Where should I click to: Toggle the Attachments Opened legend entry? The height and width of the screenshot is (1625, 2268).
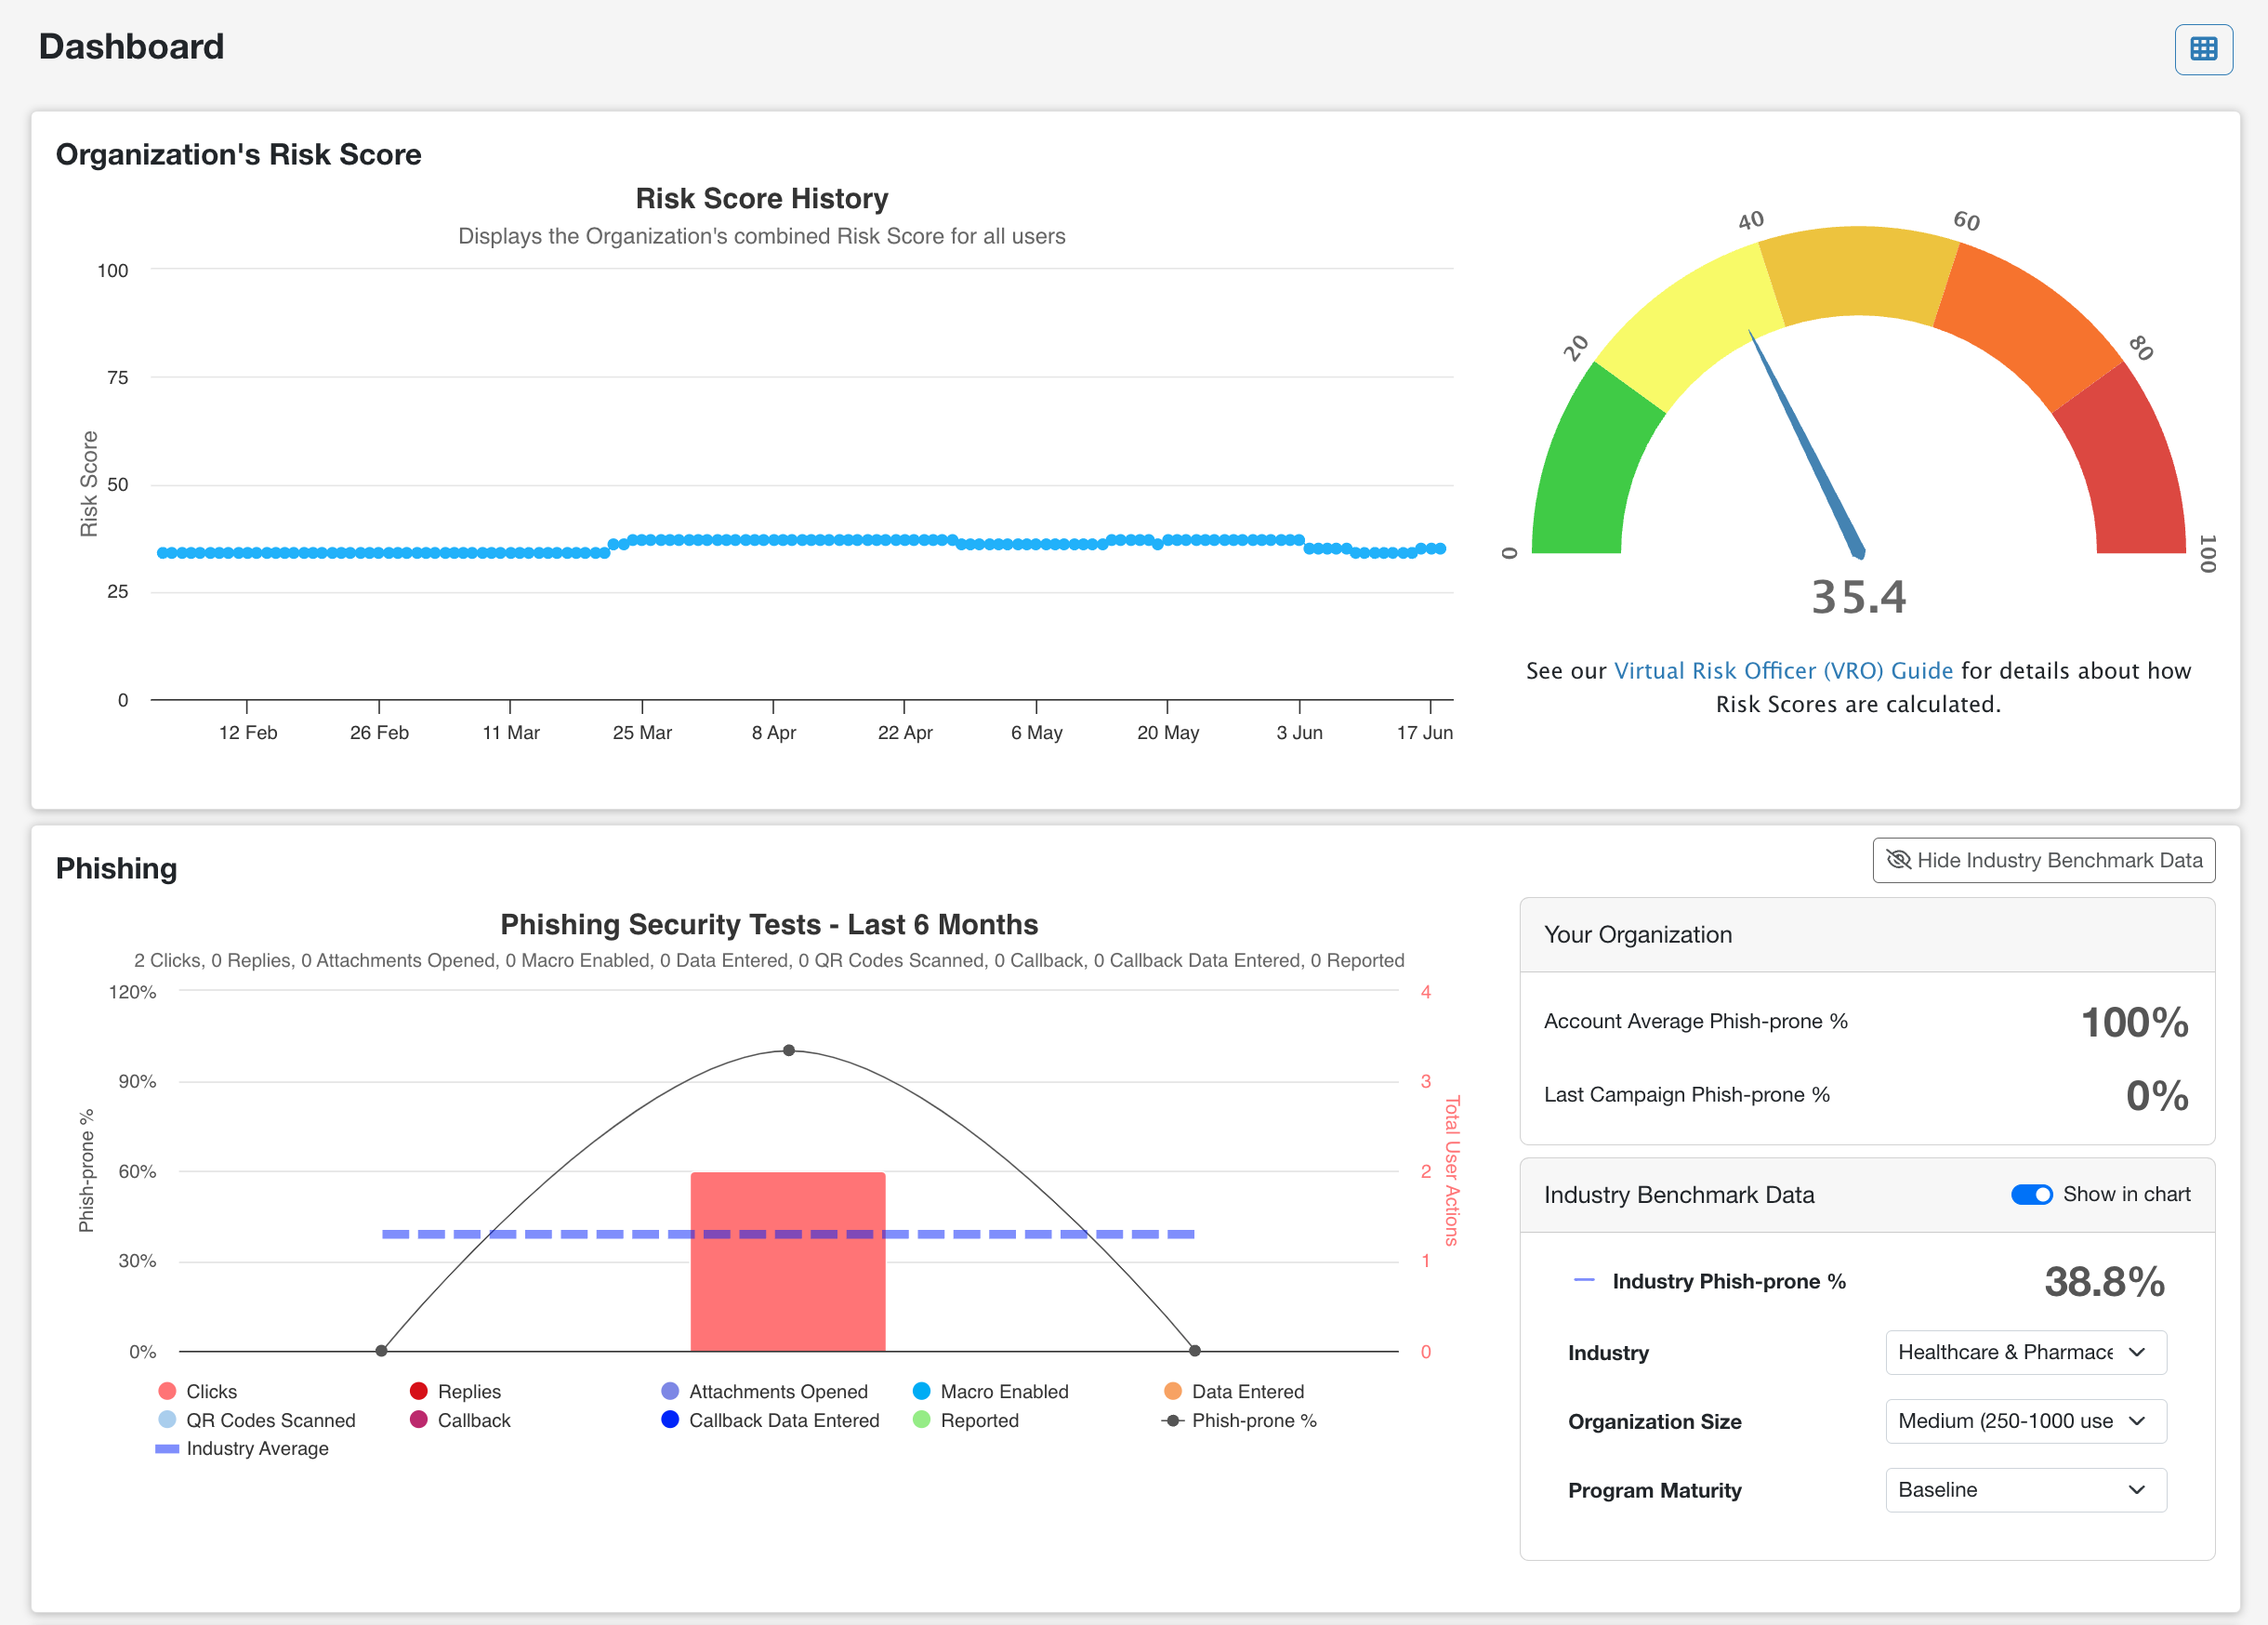[x=764, y=1392]
